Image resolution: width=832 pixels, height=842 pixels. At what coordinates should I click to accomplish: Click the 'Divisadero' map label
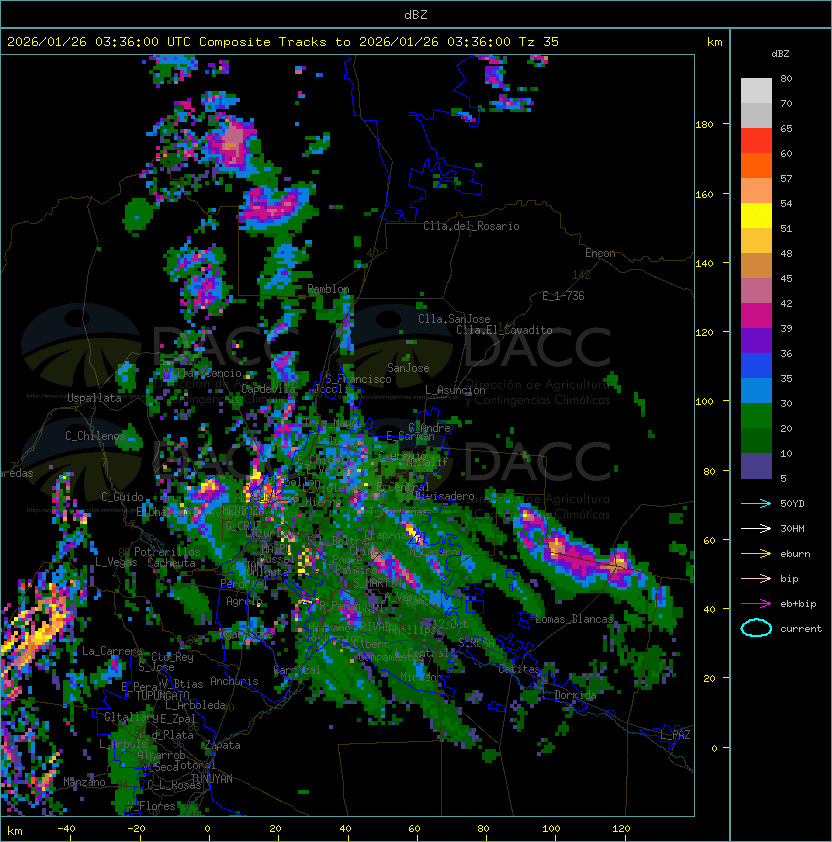[445, 495]
